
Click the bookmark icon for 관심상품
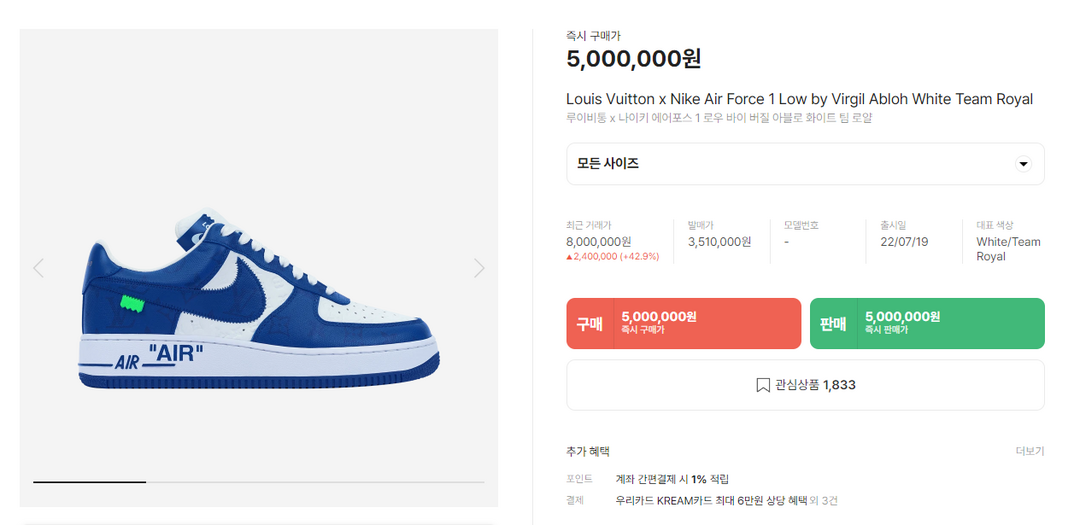763,385
